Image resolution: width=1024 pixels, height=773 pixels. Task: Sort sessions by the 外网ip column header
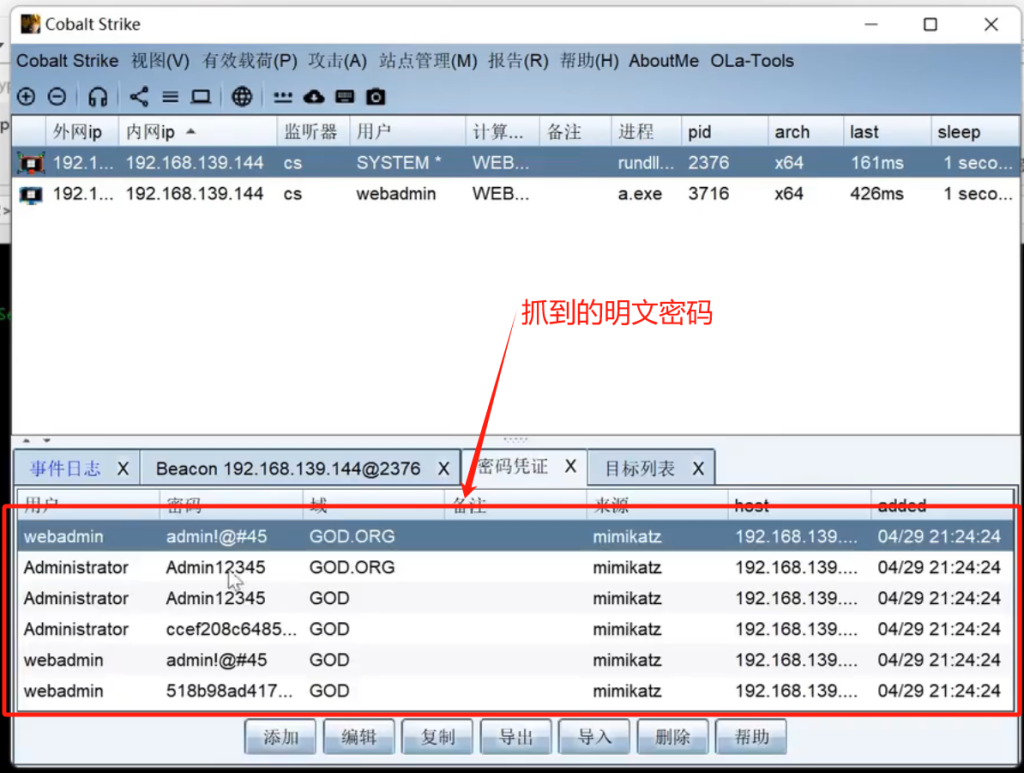coord(82,132)
